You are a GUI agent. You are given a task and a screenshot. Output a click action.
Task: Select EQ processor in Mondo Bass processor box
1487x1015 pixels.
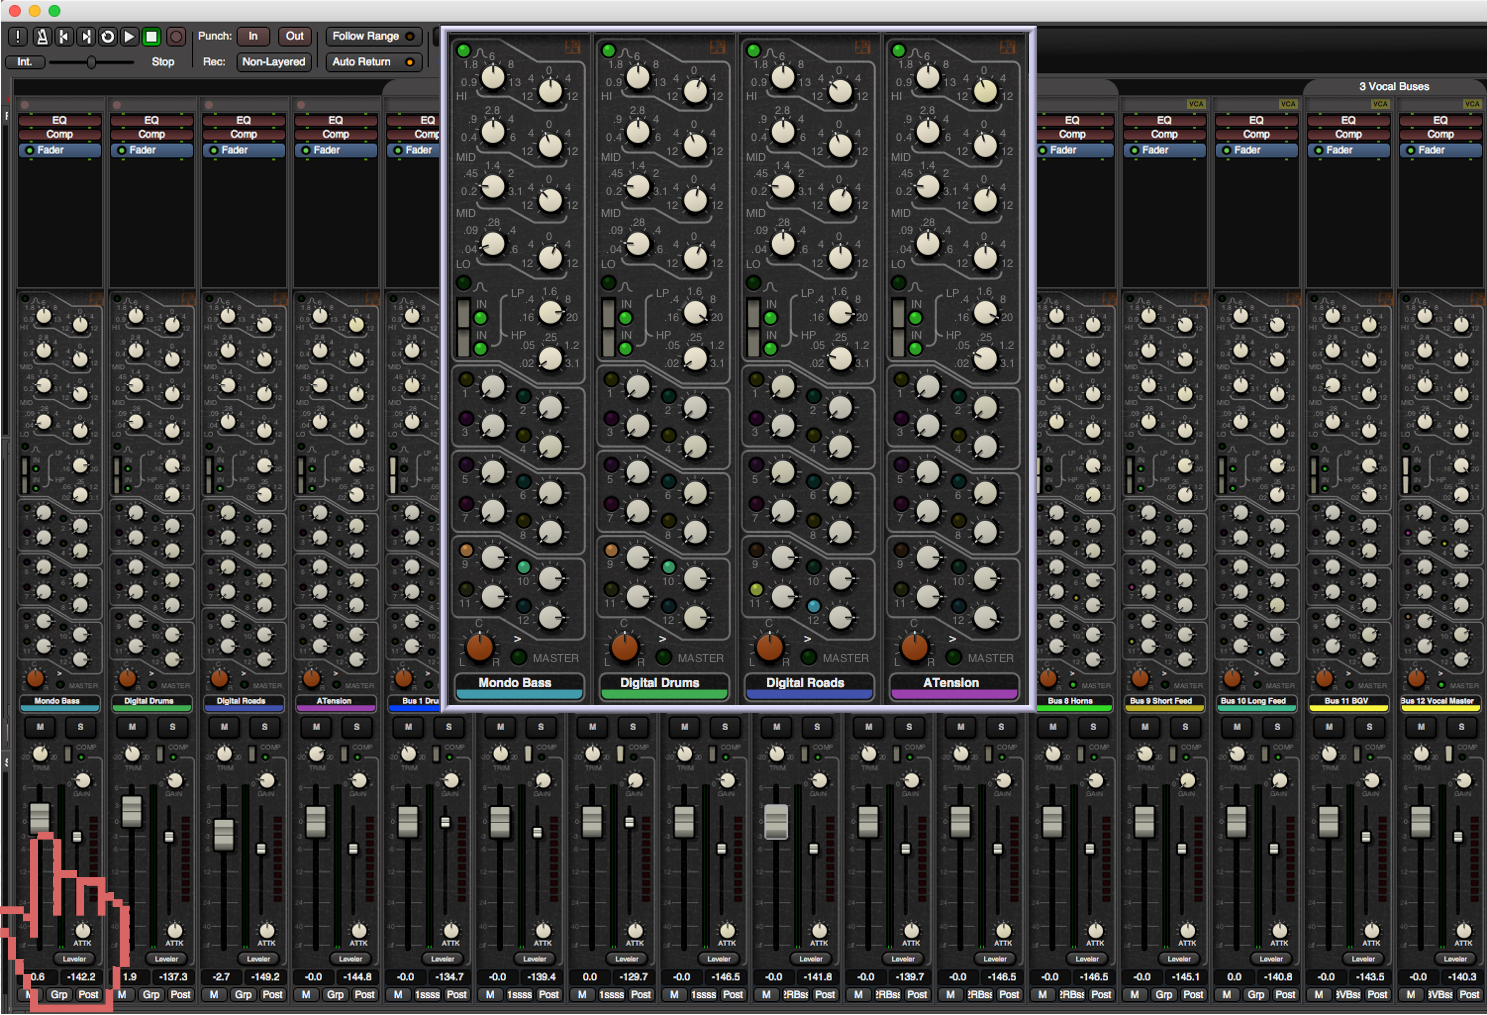tap(59, 120)
